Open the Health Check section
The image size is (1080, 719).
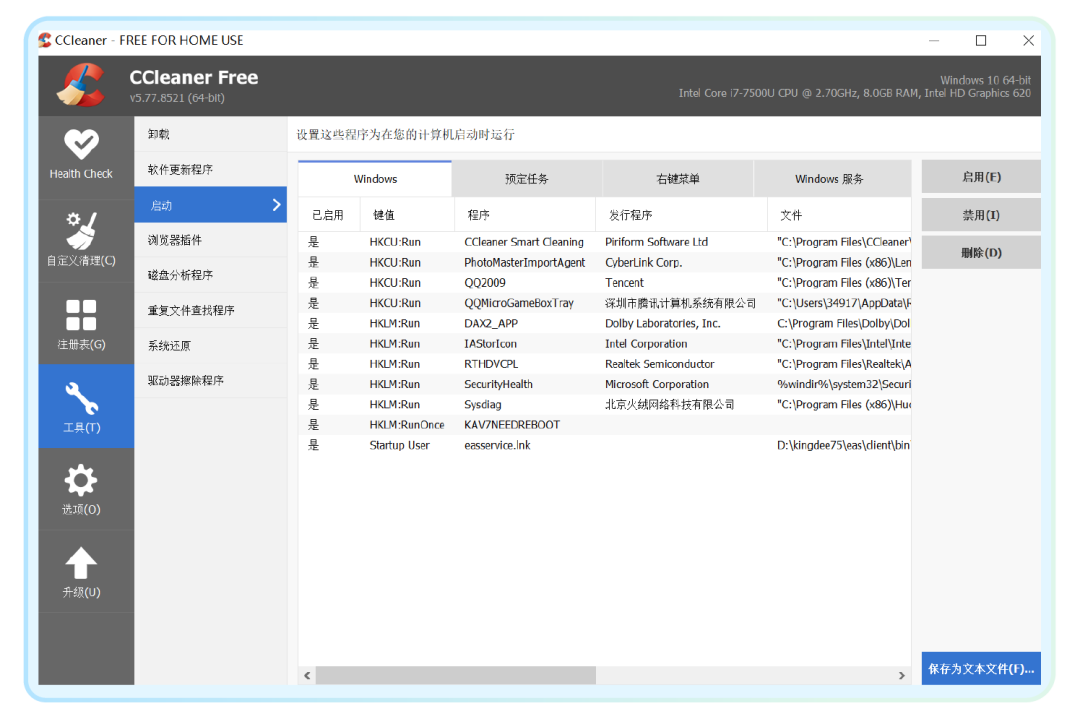click(x=81, y=157)
